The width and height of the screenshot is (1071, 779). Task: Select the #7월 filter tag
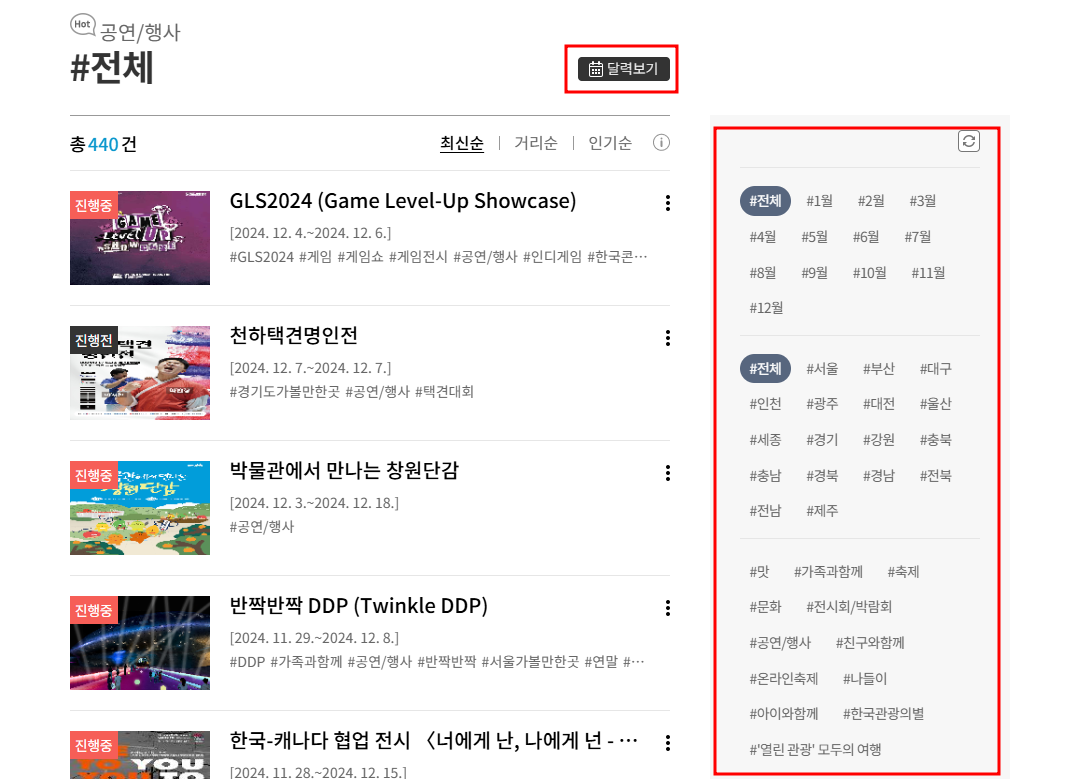[918, 236]
